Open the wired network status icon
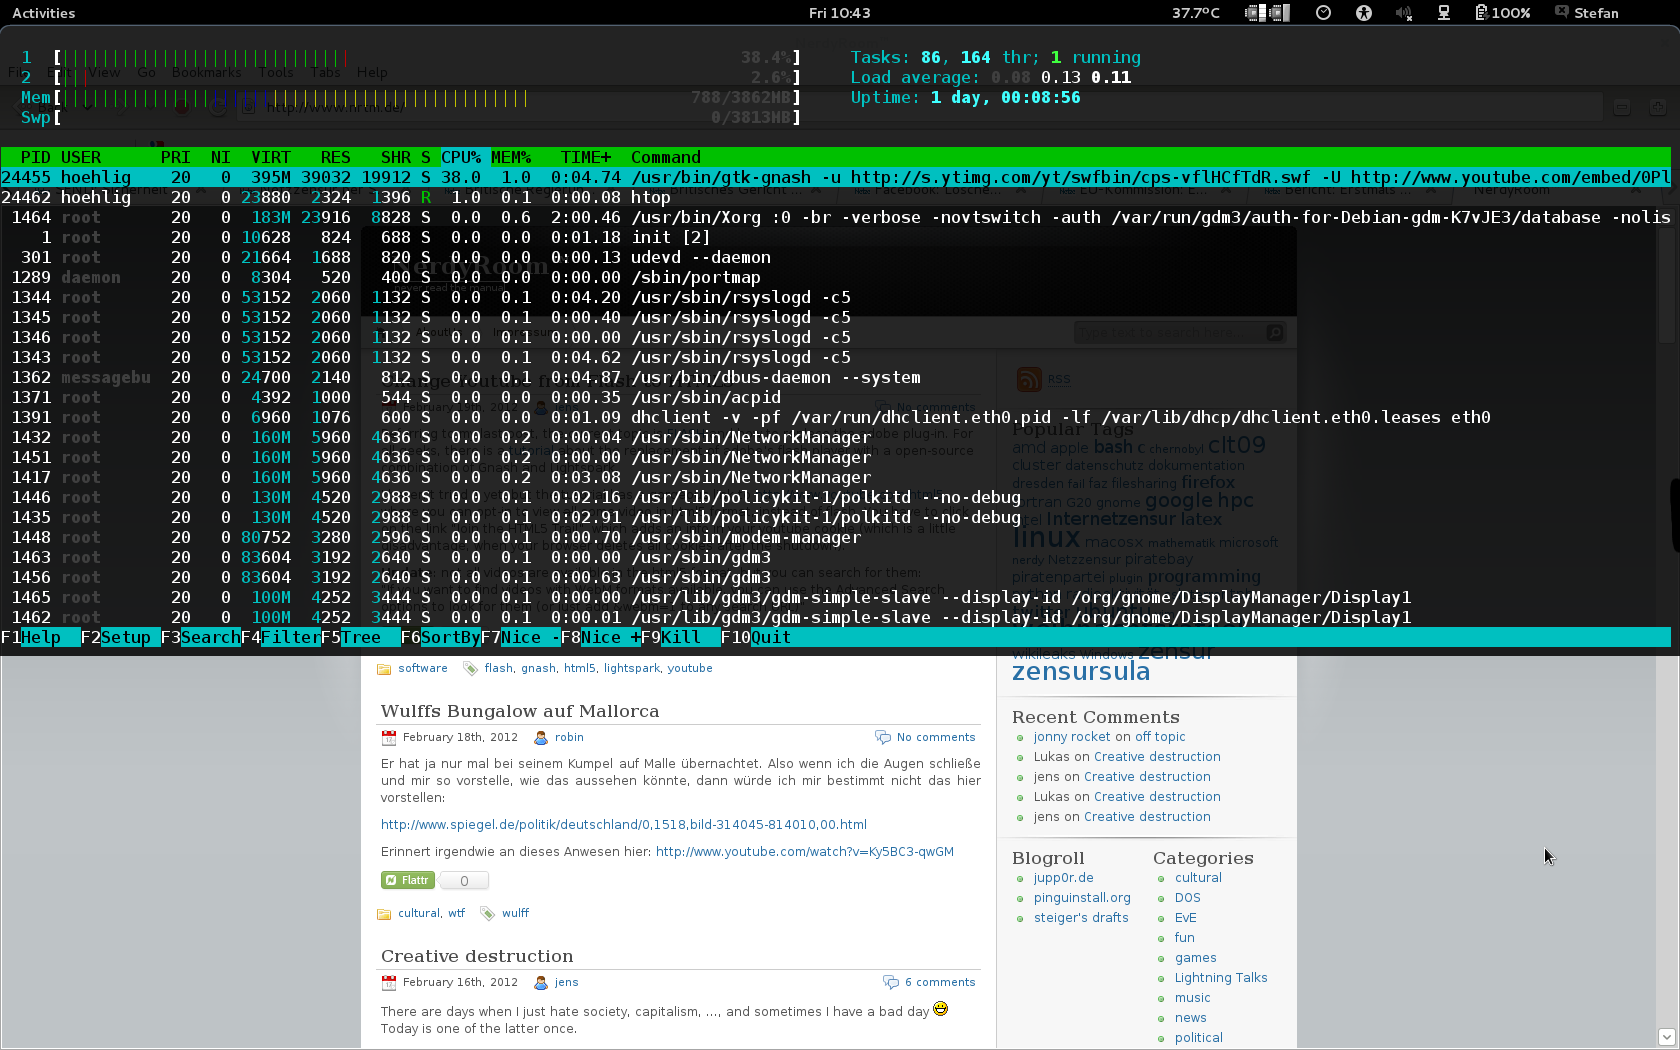 point(1444,13)
